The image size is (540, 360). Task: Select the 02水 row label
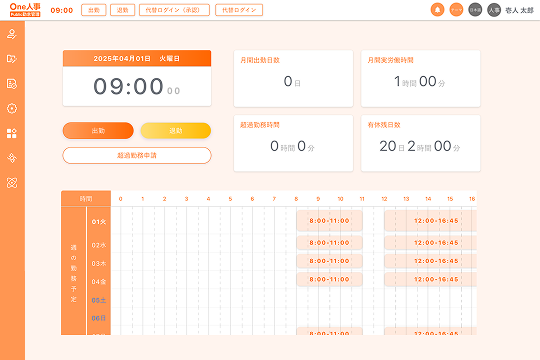point(98,245)
